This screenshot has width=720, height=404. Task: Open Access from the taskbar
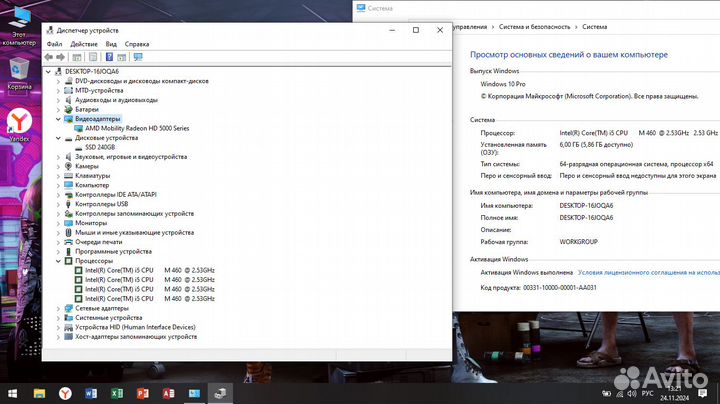[168, 393]
